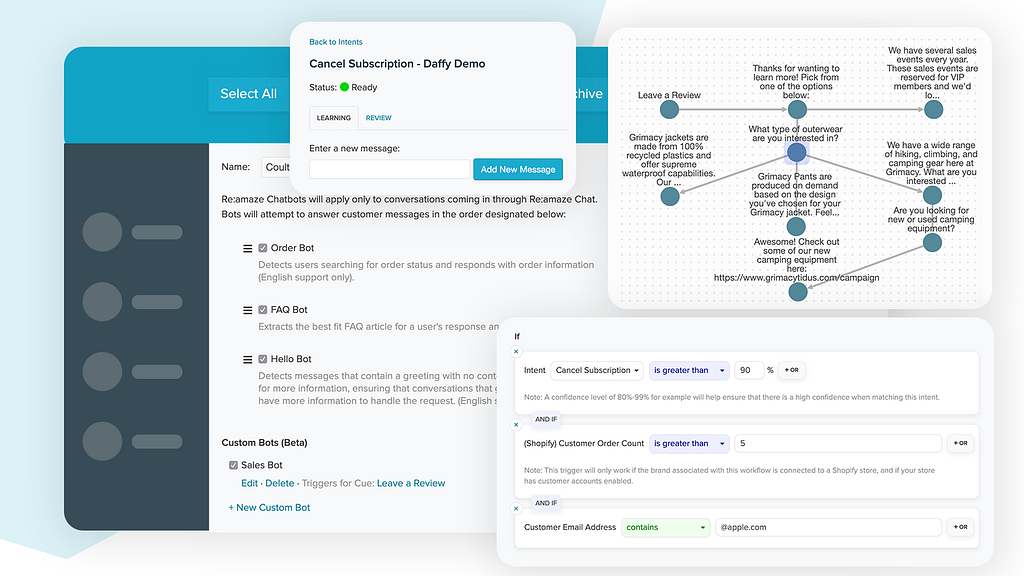The image size is (1024, 576).
Task: Toggle the Sales Bot checkbox
Action: pos(233,465)
